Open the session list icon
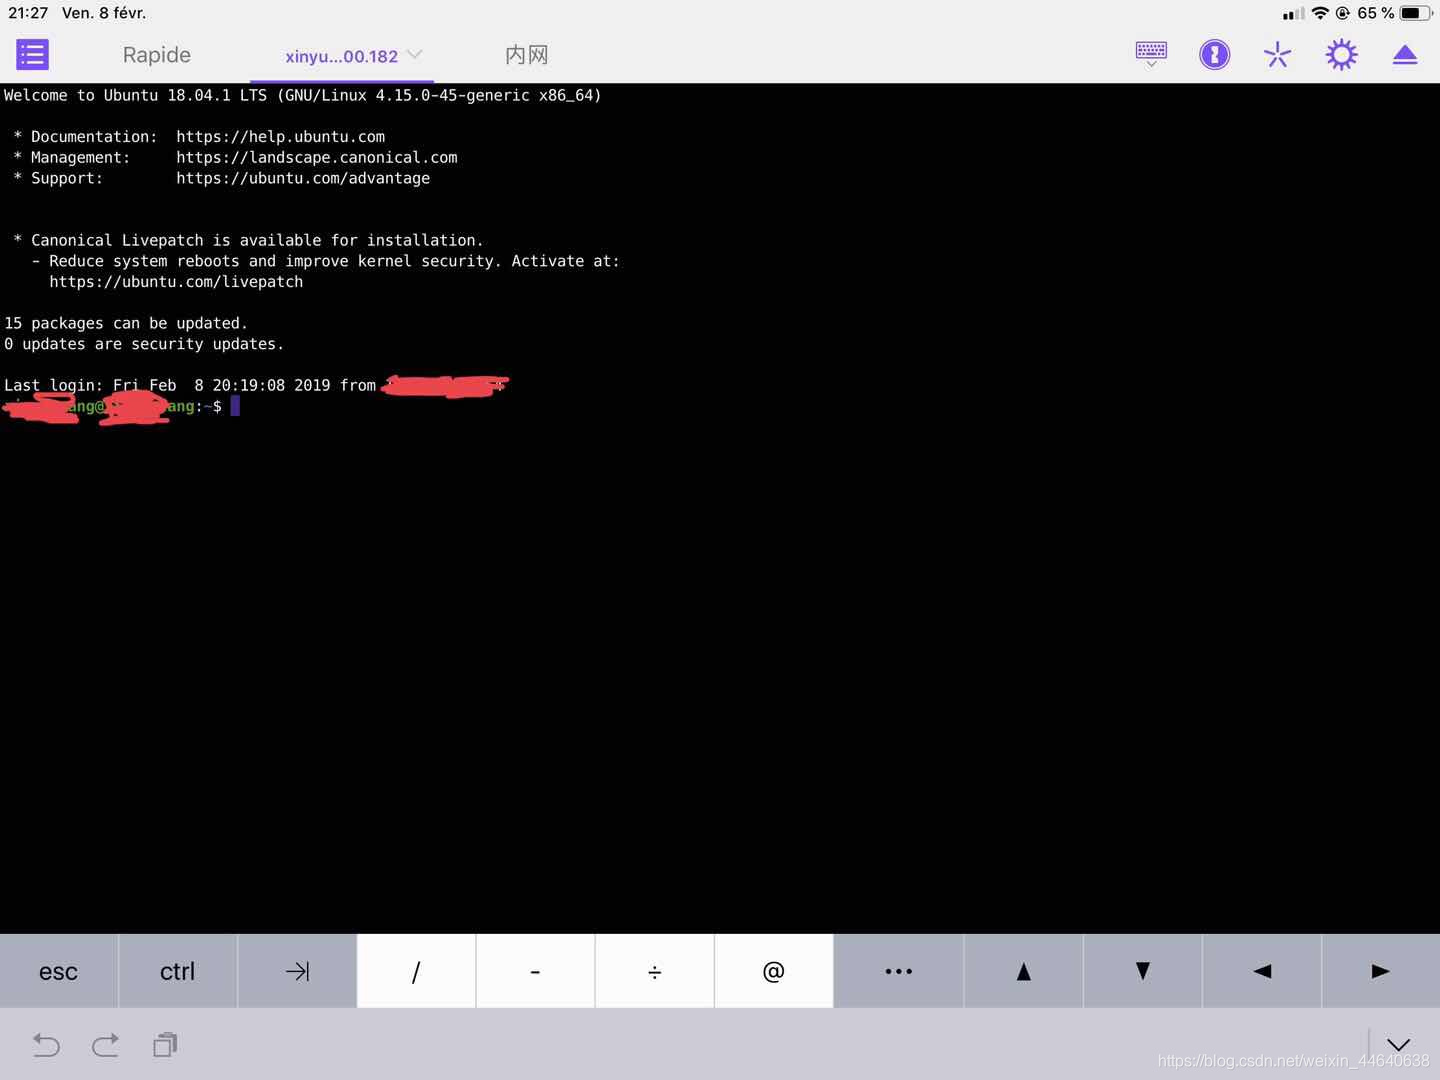Image resolution: width=1440 pixels, height=1080 pixels. click(x=32, y=54)
